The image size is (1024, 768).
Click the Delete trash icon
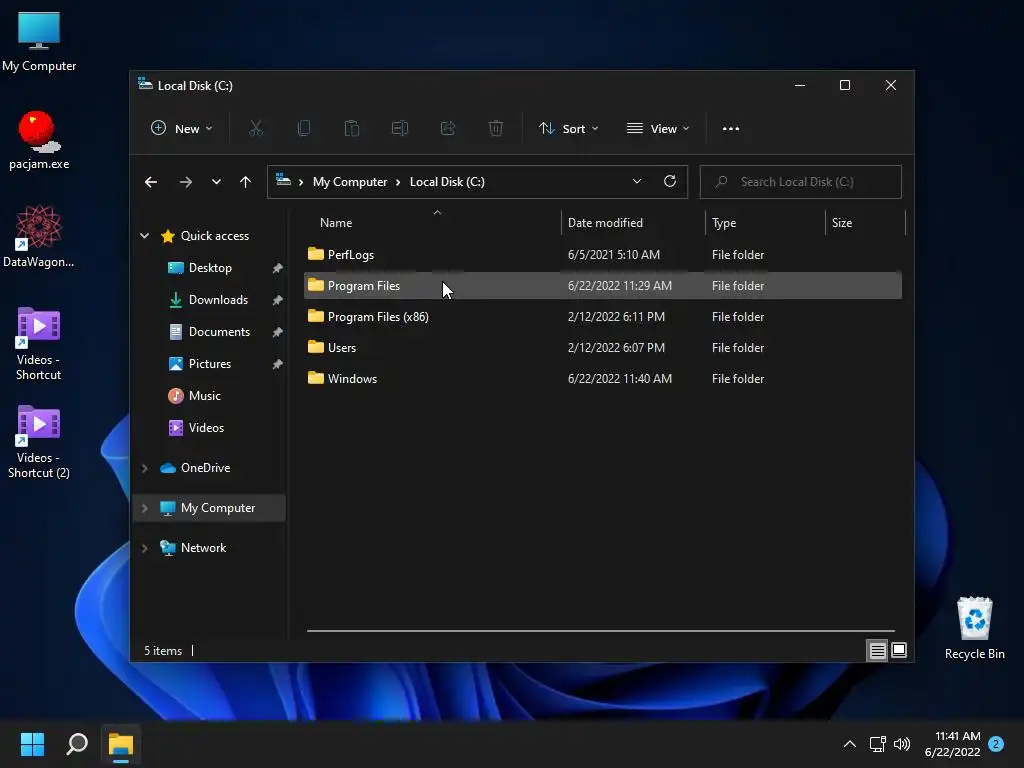(496, 129)
